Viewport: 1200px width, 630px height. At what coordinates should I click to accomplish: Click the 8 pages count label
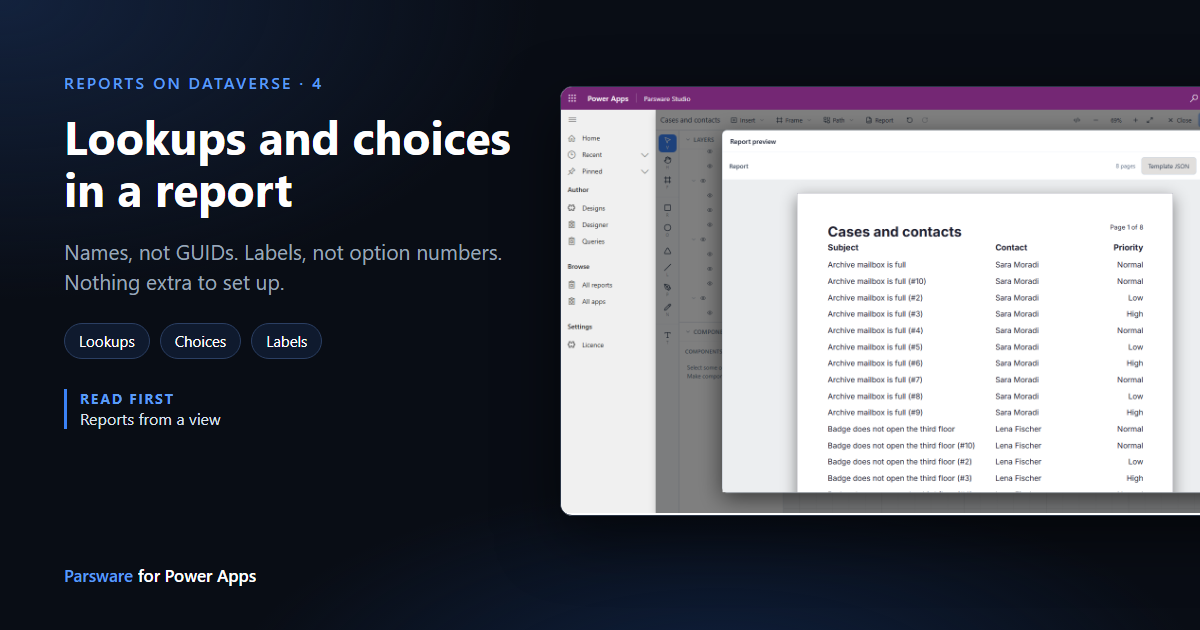coord(1125,166)
